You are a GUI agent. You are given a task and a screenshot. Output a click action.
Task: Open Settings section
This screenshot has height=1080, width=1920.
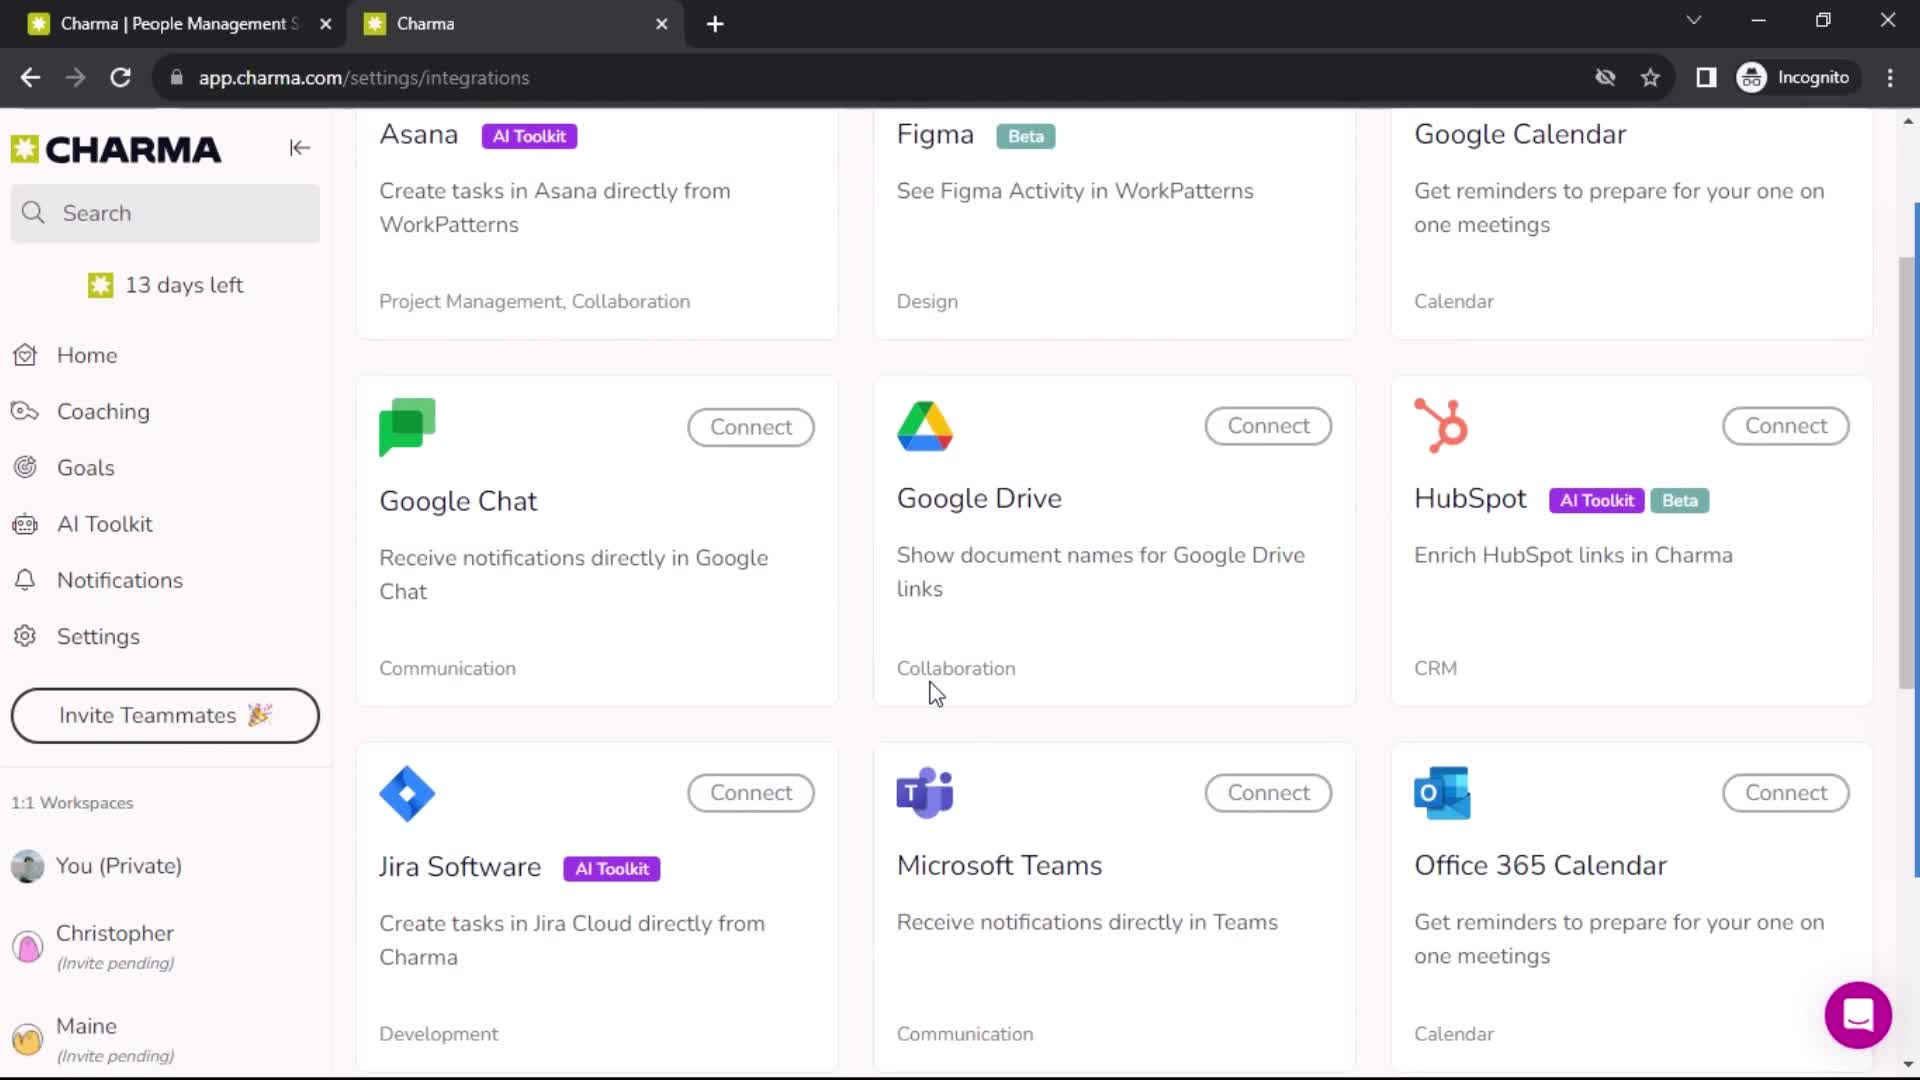pyautogui.click(x=99, y=637)
